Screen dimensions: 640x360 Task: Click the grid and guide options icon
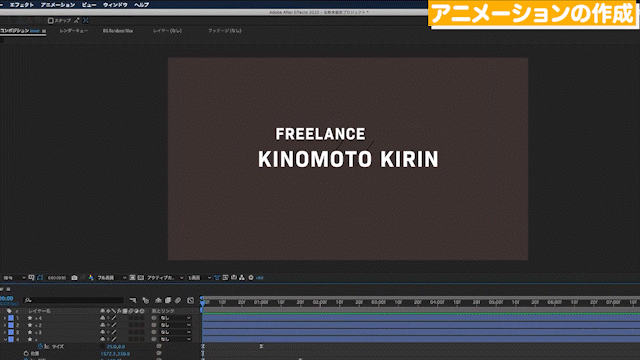[x=31, y=278]
